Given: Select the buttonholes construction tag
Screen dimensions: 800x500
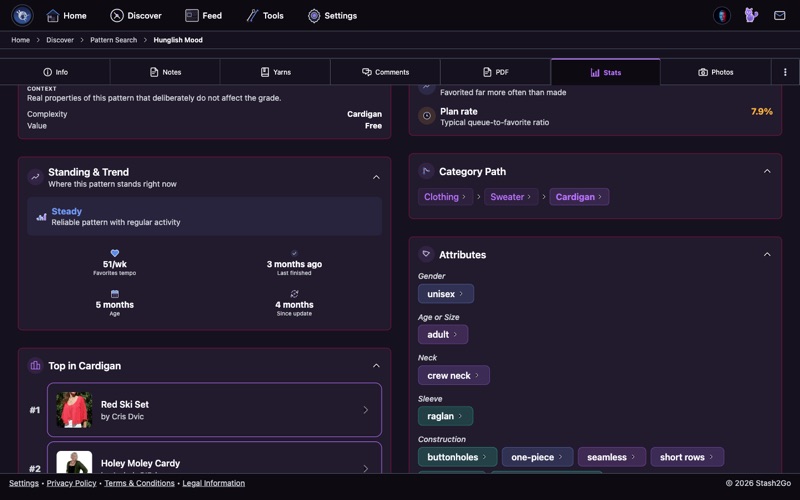Looking at the screenshot, I should (x=457, y=457).
